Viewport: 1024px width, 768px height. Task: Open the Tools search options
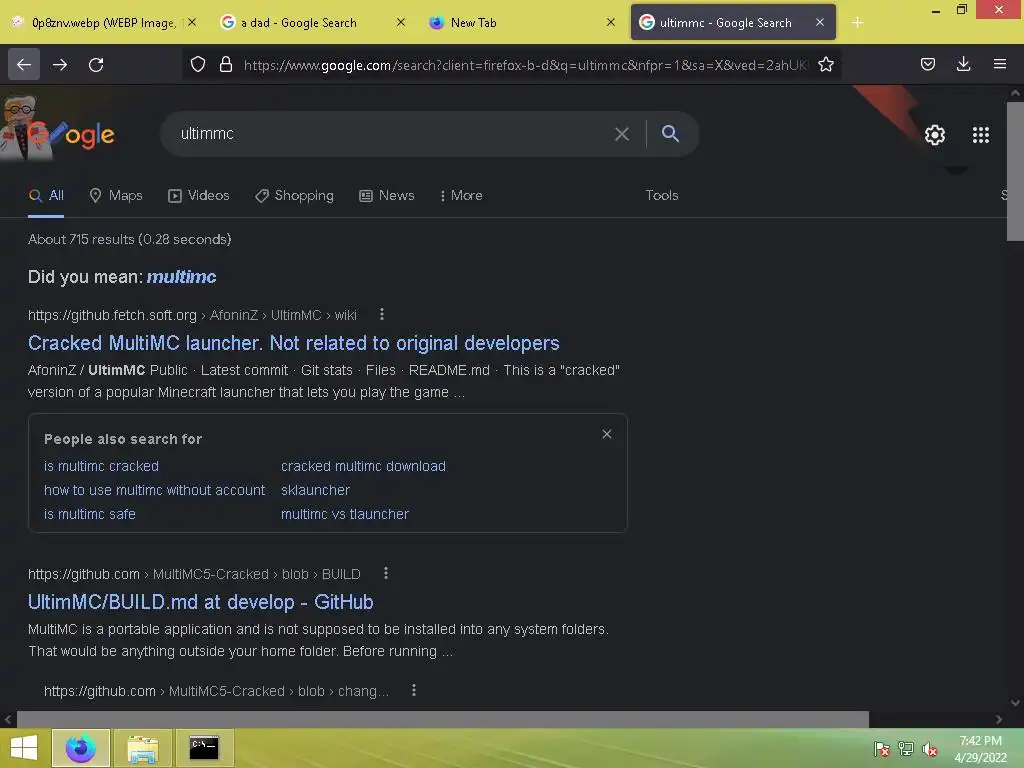coord(662,195)
